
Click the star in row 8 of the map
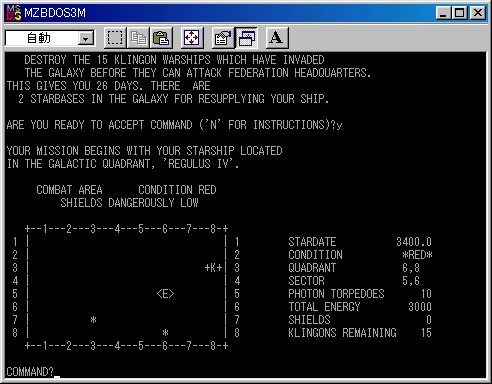[165, 333]
